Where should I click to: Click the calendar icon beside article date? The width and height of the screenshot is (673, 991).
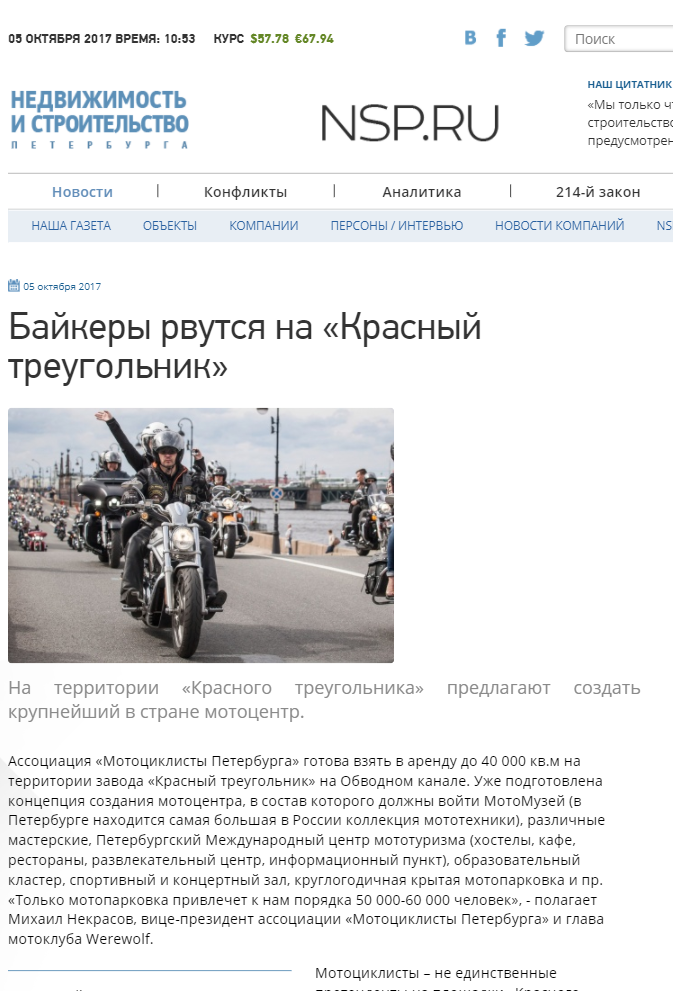(14, 286)
